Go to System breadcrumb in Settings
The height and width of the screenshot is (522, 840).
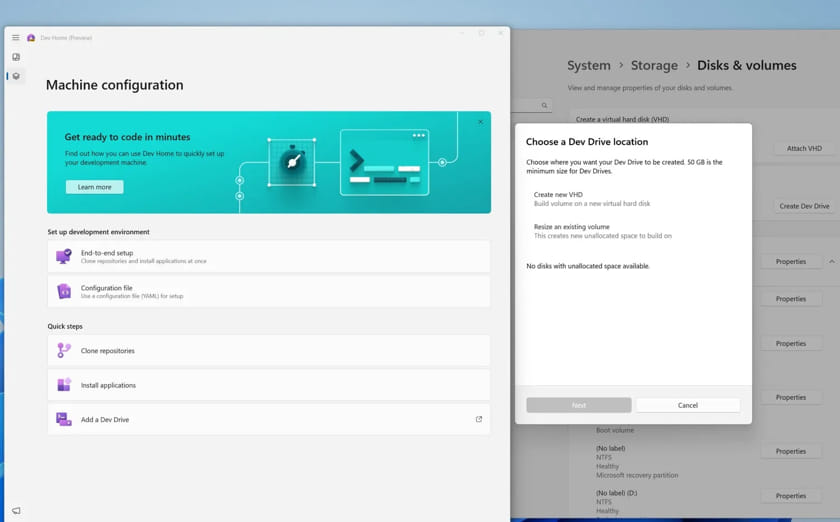pos(589,65)
